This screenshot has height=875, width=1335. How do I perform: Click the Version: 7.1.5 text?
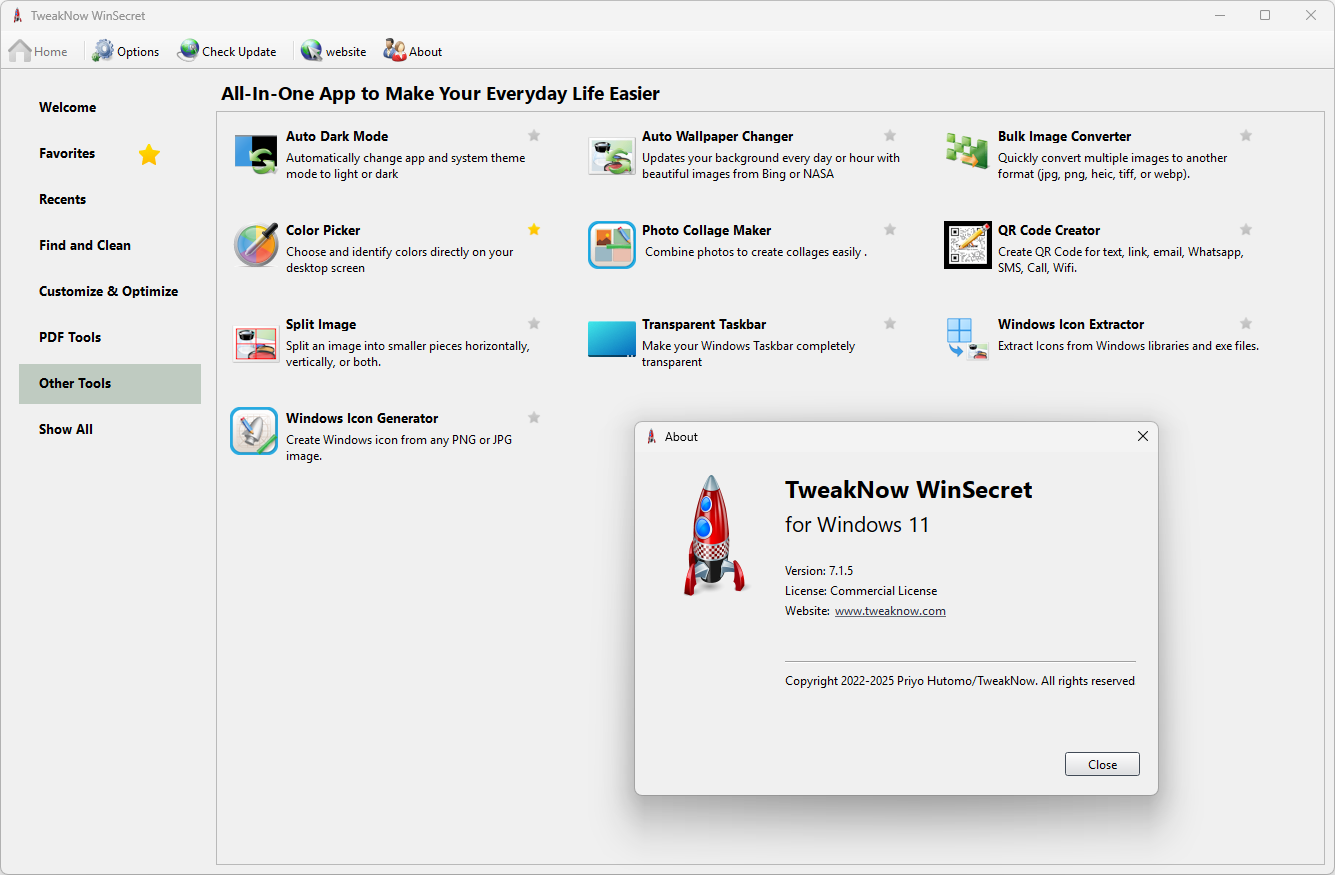click(819, 571)
